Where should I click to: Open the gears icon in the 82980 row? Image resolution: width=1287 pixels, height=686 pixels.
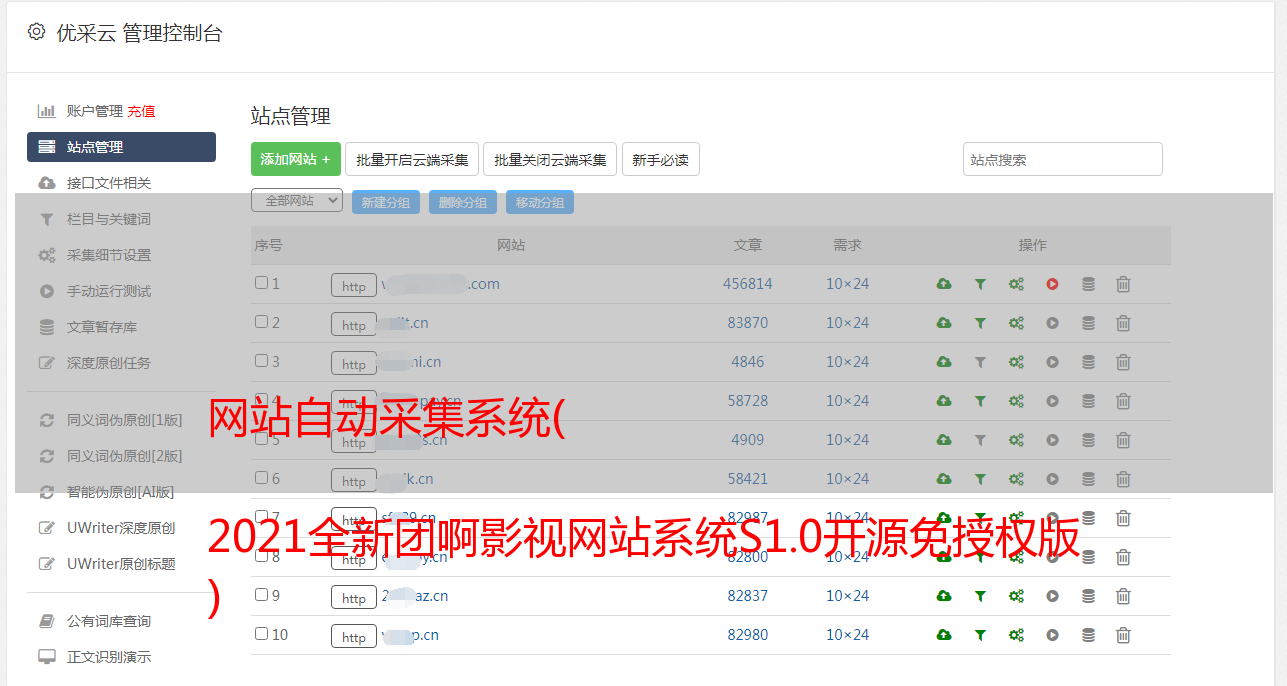pos(1016,635)
